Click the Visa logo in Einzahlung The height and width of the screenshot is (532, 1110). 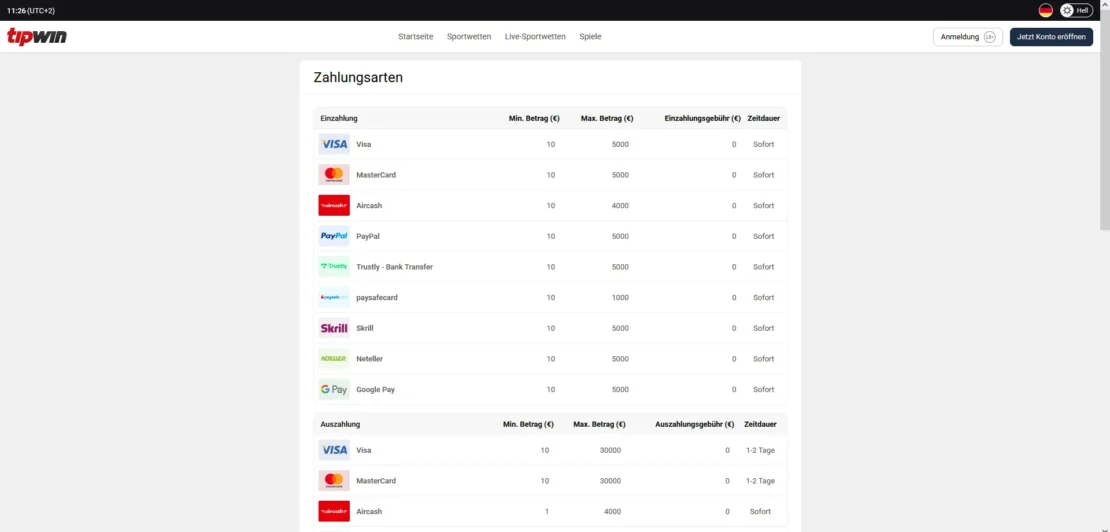coord(334,144)
